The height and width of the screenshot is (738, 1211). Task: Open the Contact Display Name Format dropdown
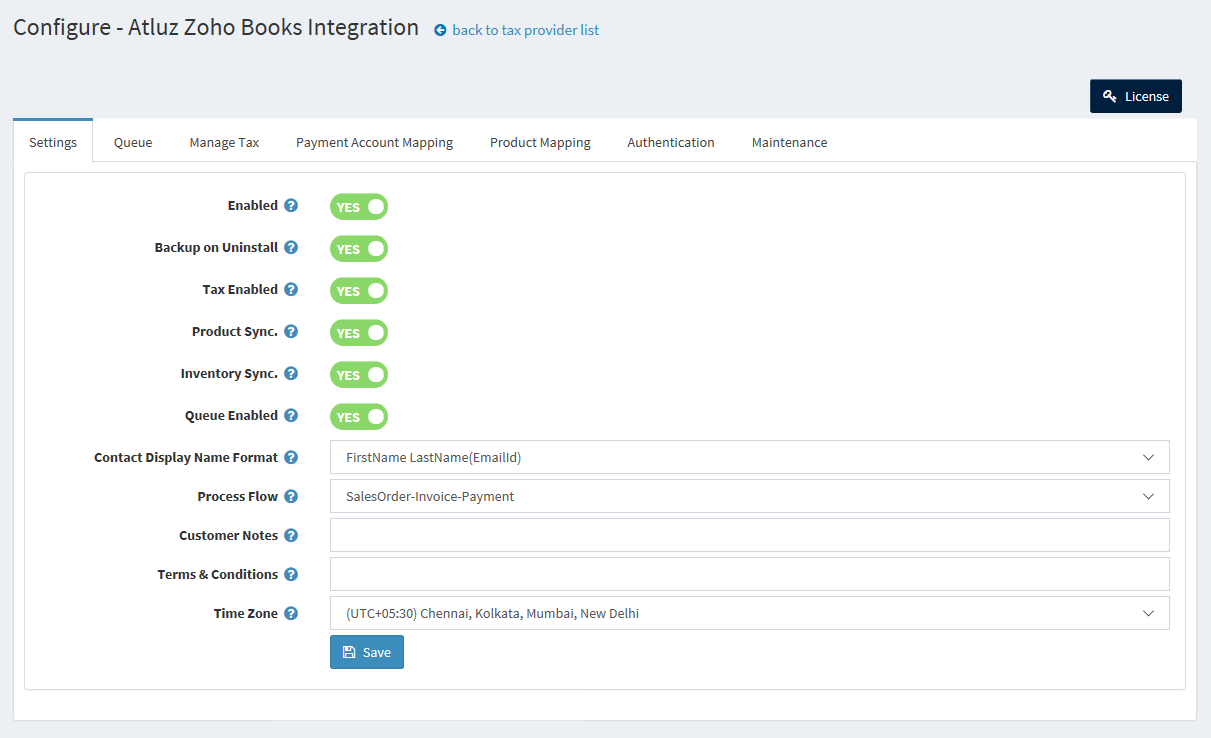(750, 457)
